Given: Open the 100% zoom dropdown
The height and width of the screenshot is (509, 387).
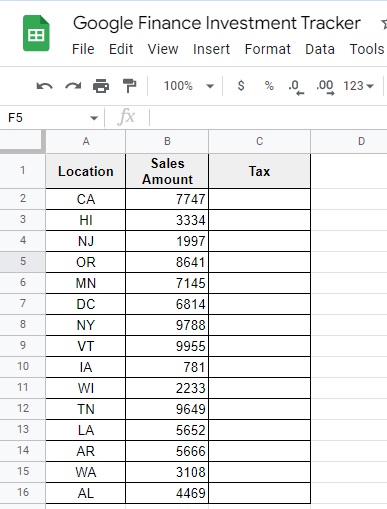Looking at the screenshot, I should click(188, 86).
